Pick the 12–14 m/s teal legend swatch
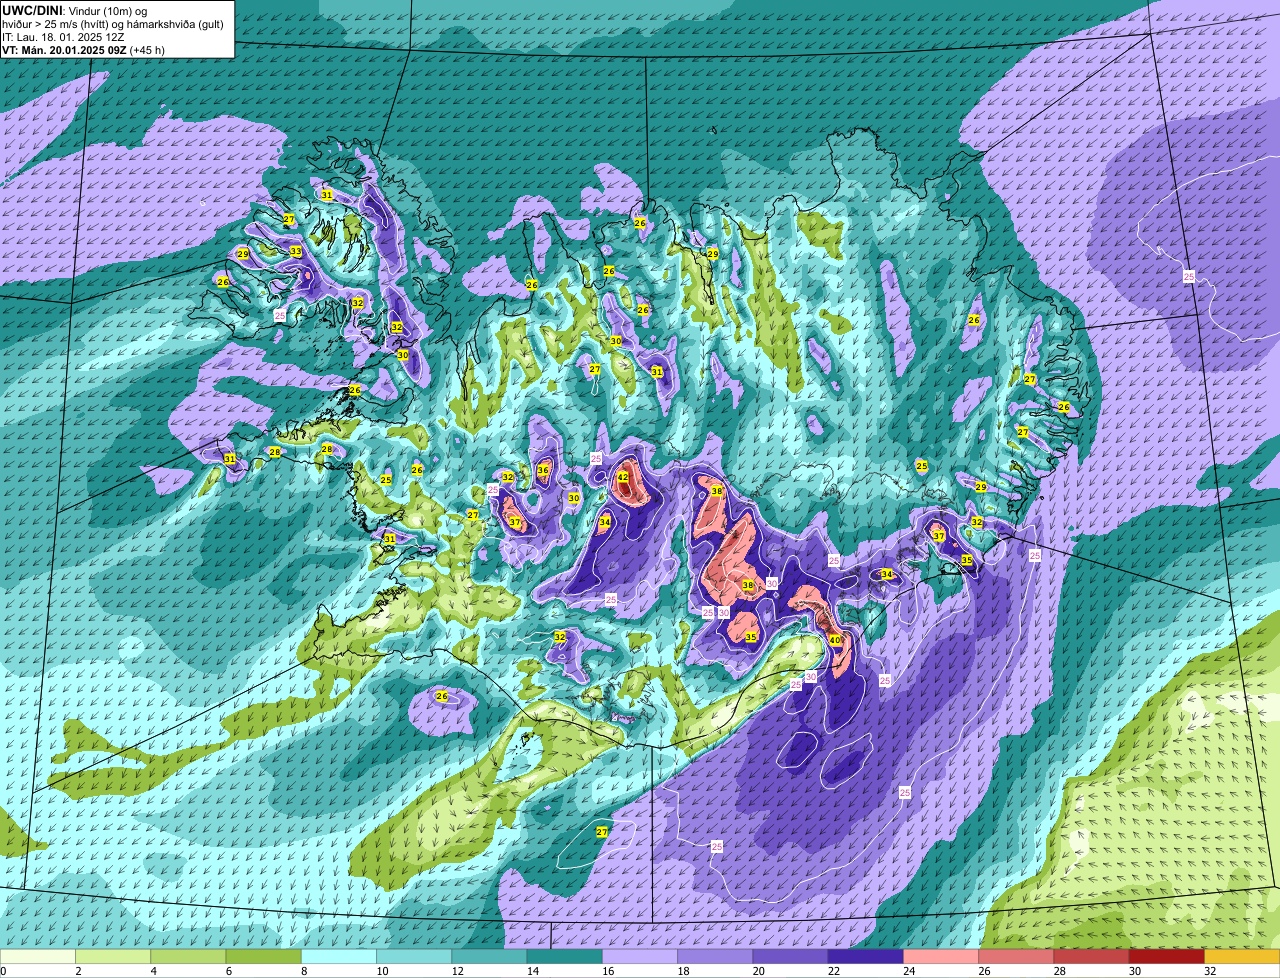1280x978 pixels. (489, 956)
